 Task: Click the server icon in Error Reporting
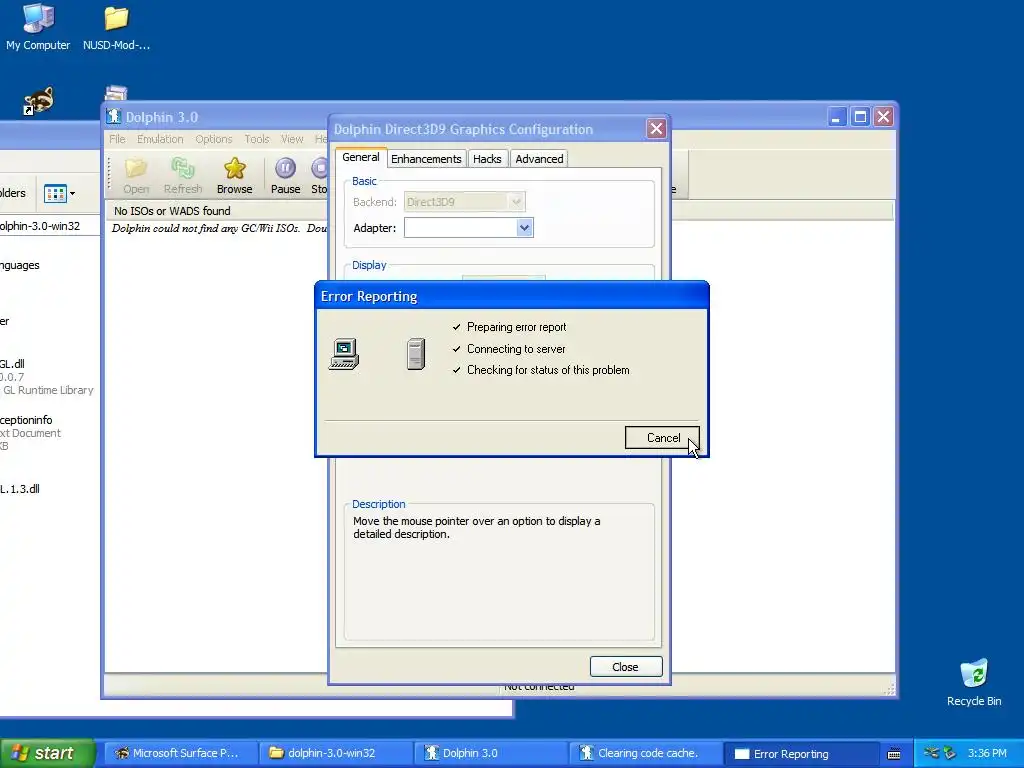[416, 354]
